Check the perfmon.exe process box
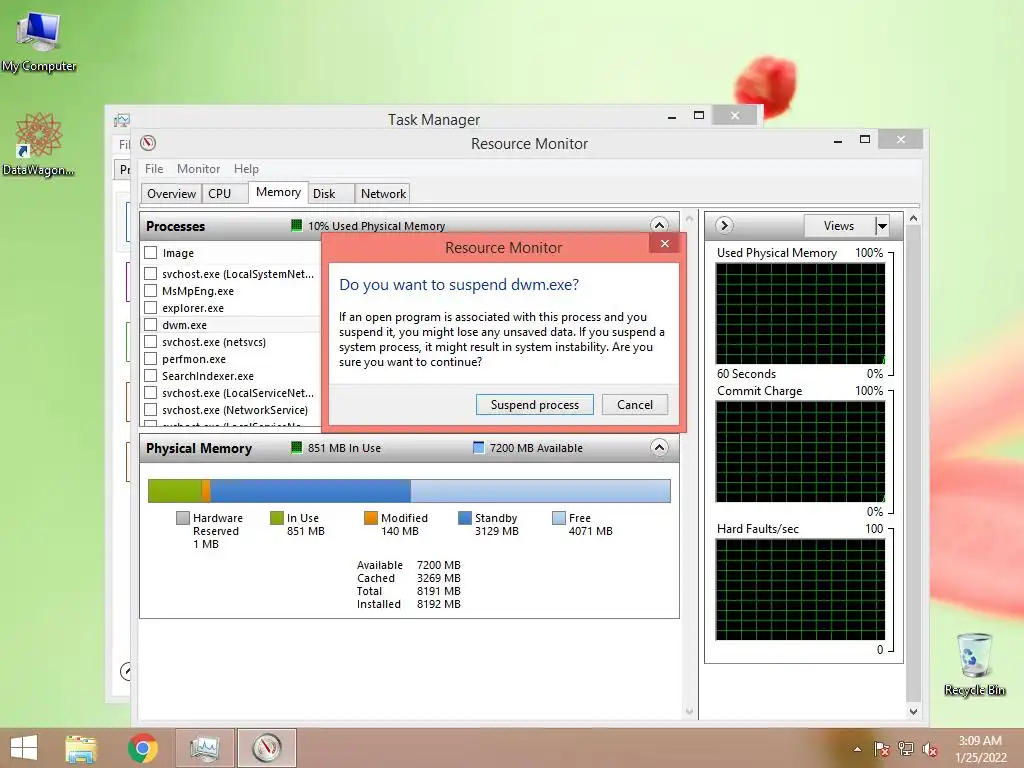 click(x=151, y=359)
